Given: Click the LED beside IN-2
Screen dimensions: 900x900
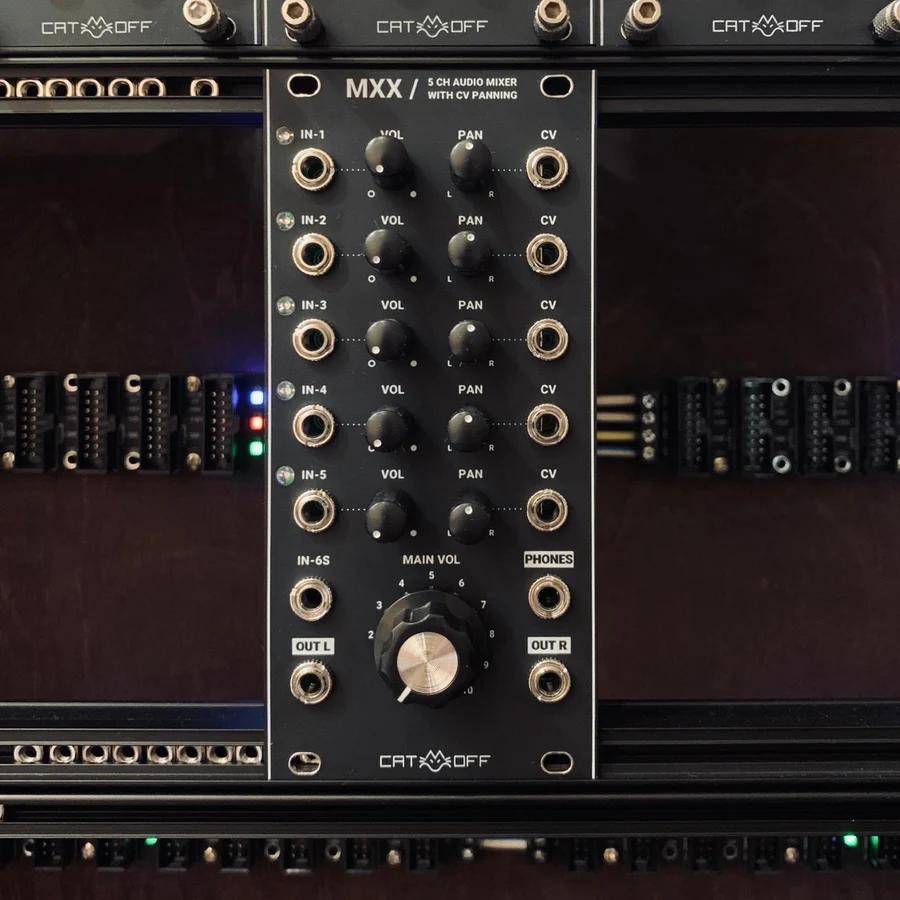Looking at the screenshot, I should (x=285, y=220).
